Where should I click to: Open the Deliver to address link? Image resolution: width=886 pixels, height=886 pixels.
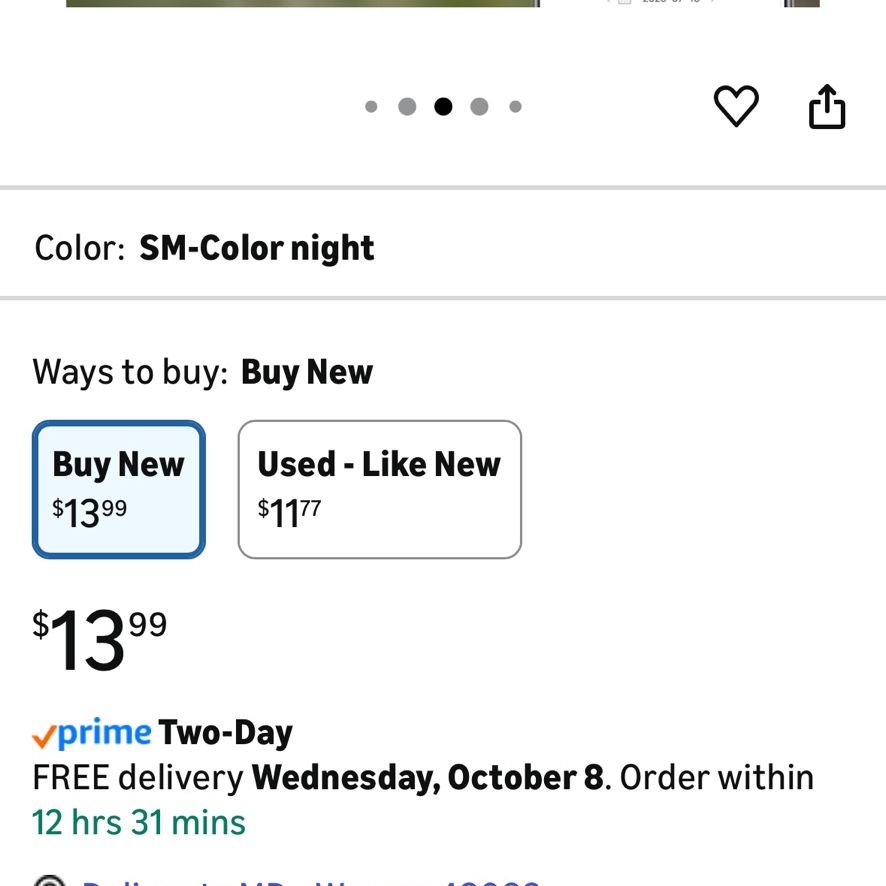pos(311,881)
